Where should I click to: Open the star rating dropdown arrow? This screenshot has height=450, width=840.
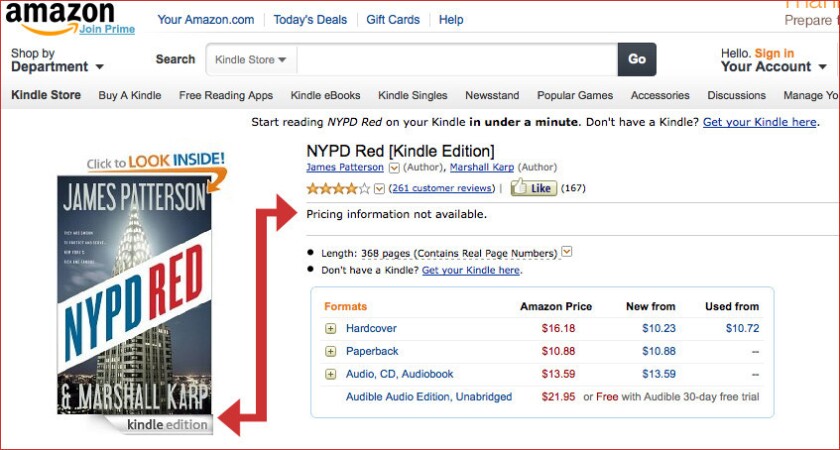point(379,188)
